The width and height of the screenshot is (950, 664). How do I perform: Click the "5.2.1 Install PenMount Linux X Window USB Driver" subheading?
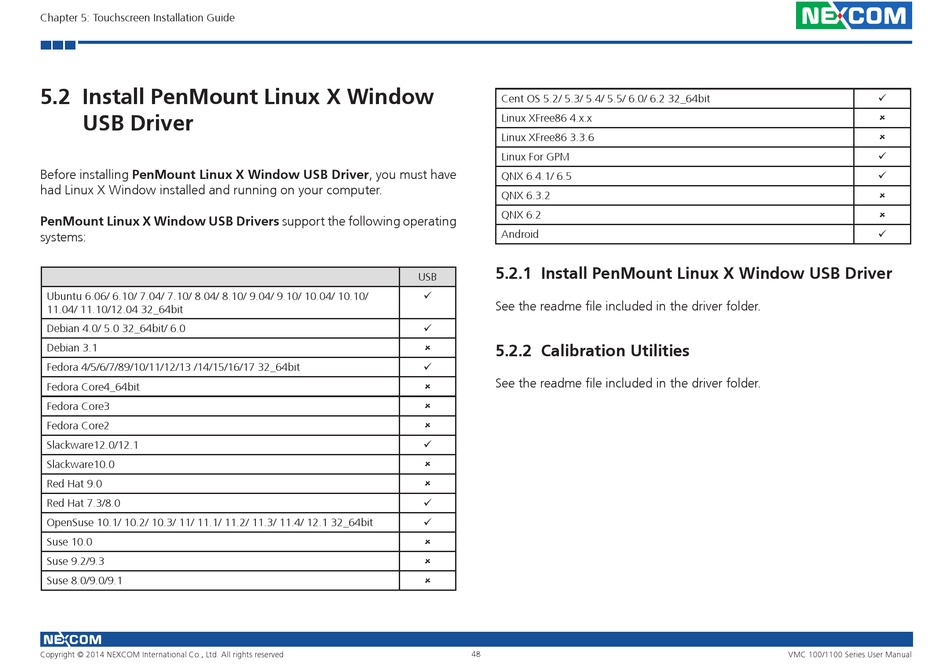[x=694, y=273]
